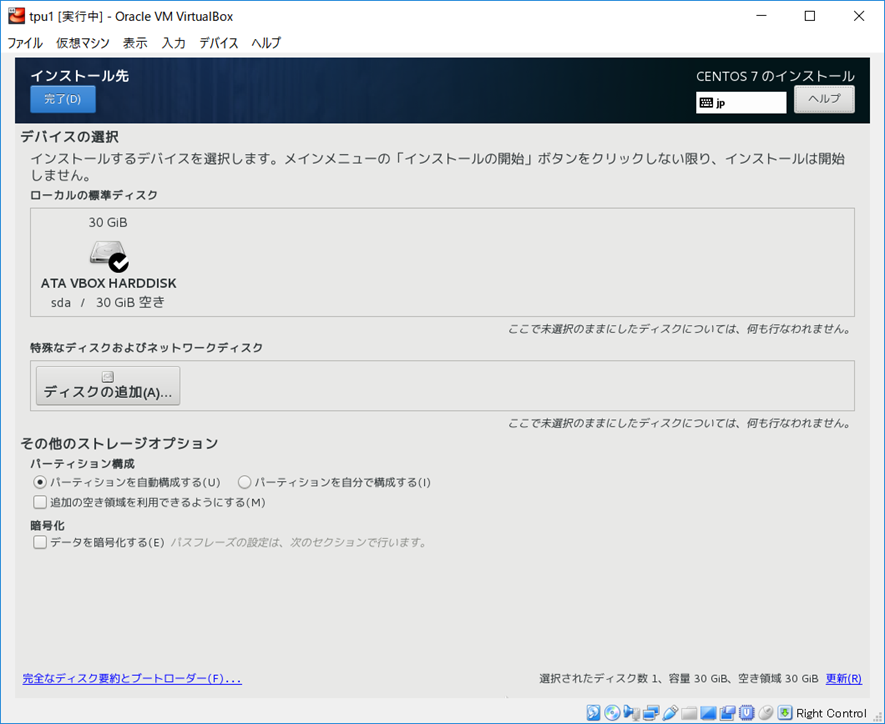Open the shared folders icon in status bar

point(690,713)
